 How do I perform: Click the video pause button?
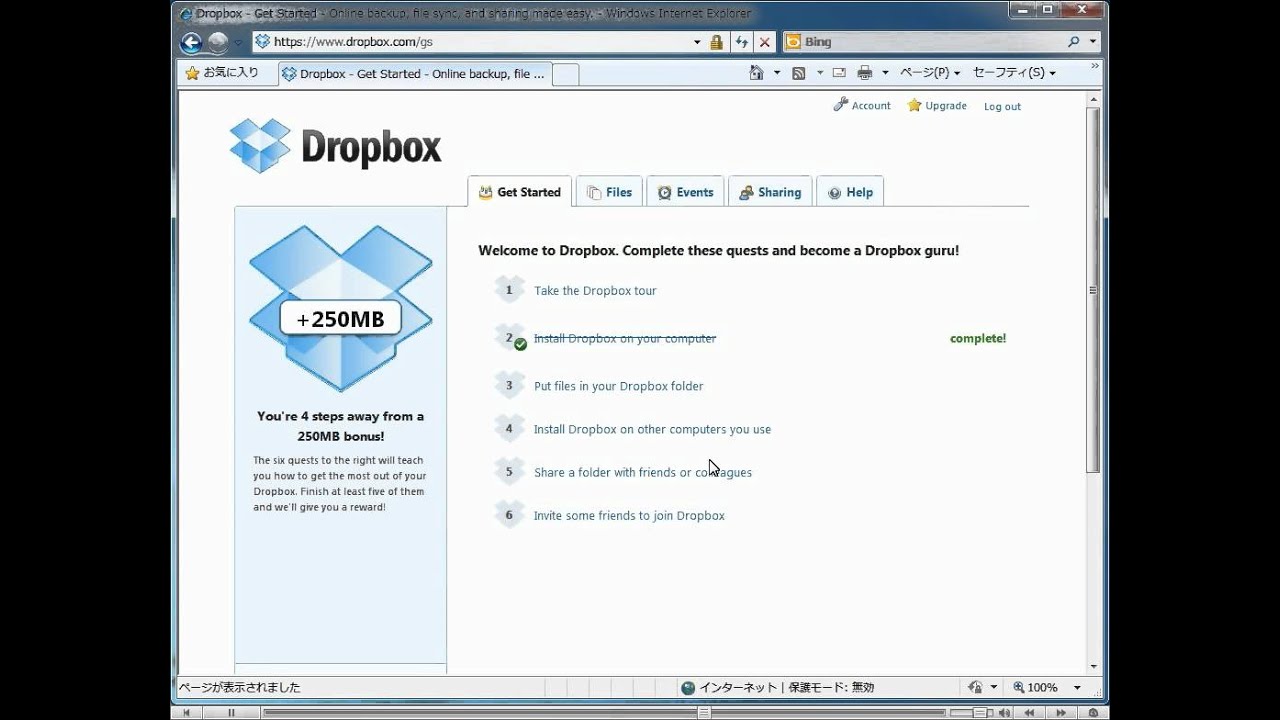(x=231, y=713)
